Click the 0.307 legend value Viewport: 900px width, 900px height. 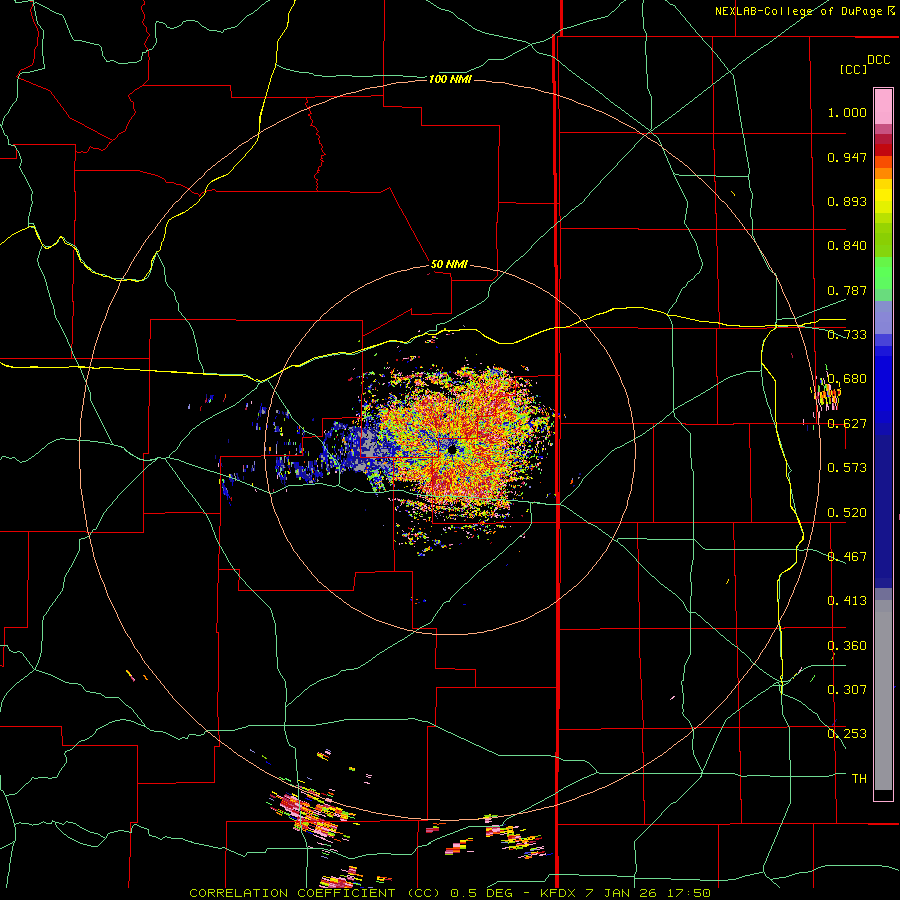(x=847, y=689)
